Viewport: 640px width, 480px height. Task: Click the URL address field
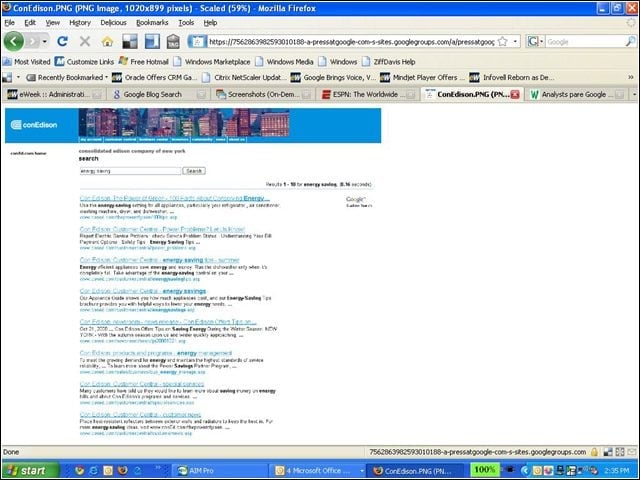pyautogui.click(x=351, y=42)
